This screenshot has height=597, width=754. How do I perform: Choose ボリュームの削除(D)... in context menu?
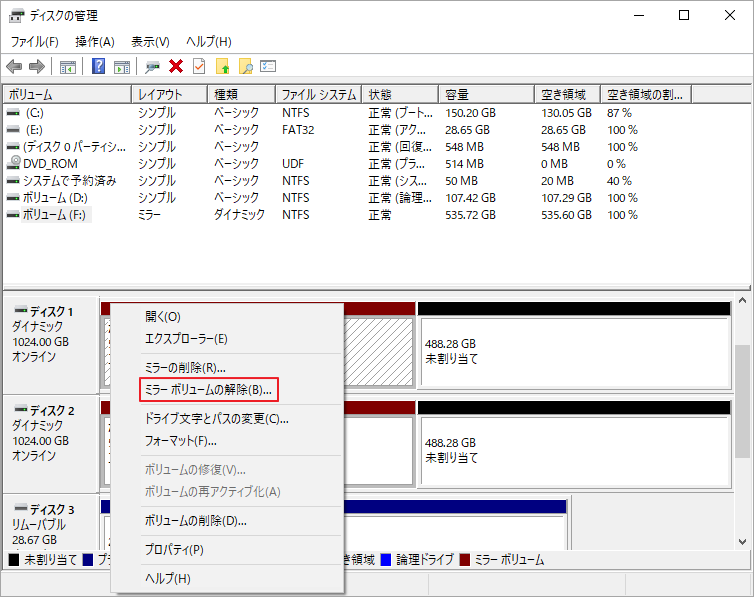point(227,521)
